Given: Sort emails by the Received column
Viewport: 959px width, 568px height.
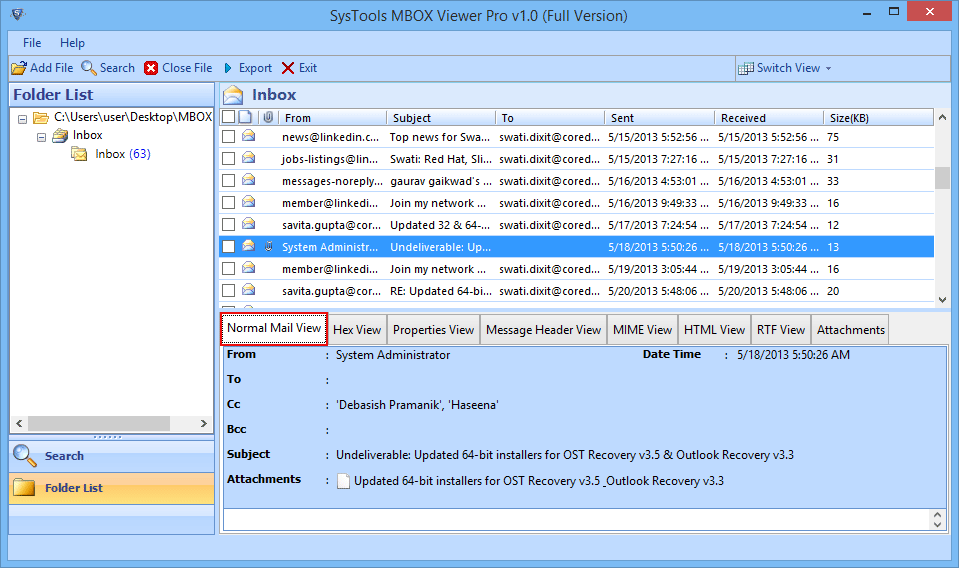Looking at the screenshot, I should tap(769, 117).
